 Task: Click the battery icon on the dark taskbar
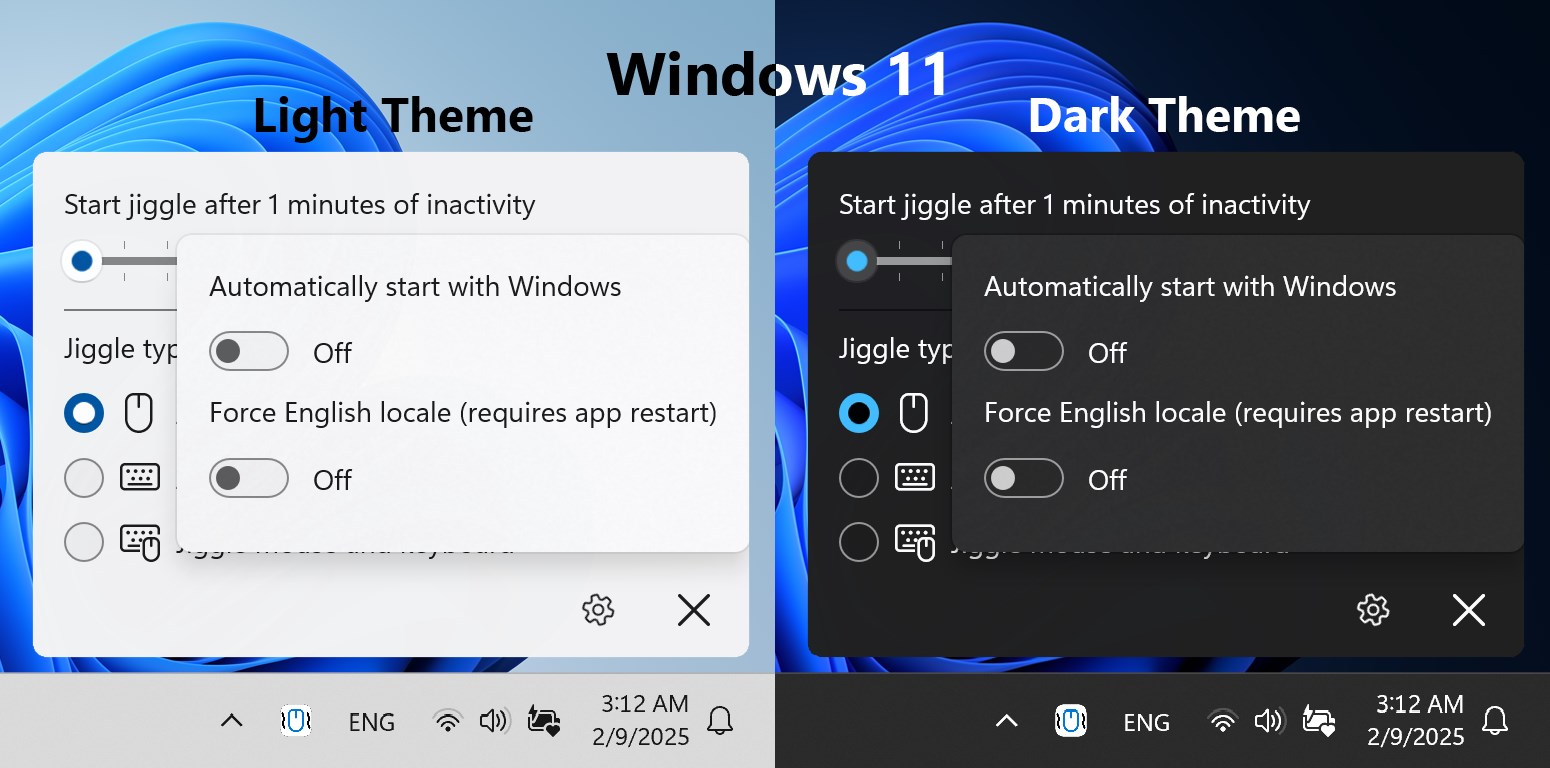pos(1320,721)
